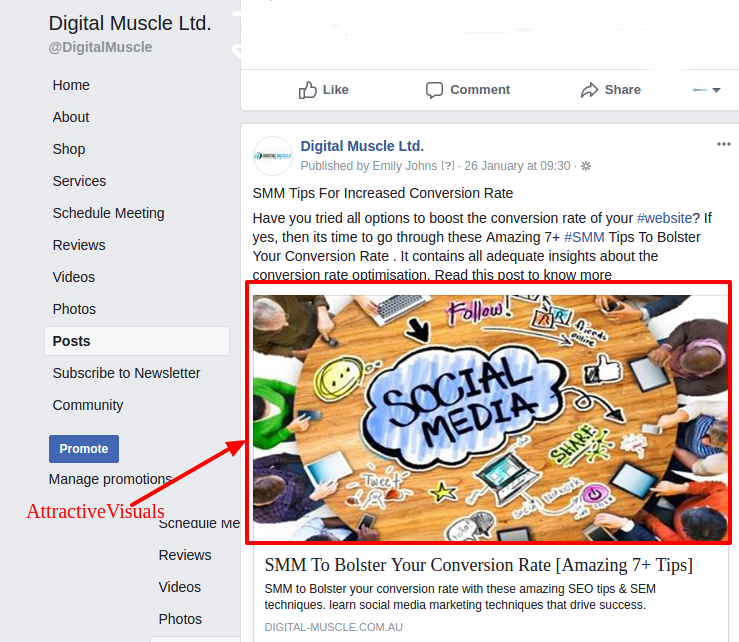This screenshot has height=642, width=739.
Task: Click the lower duplicate Photos sidebar item
Action: [180, 620]
